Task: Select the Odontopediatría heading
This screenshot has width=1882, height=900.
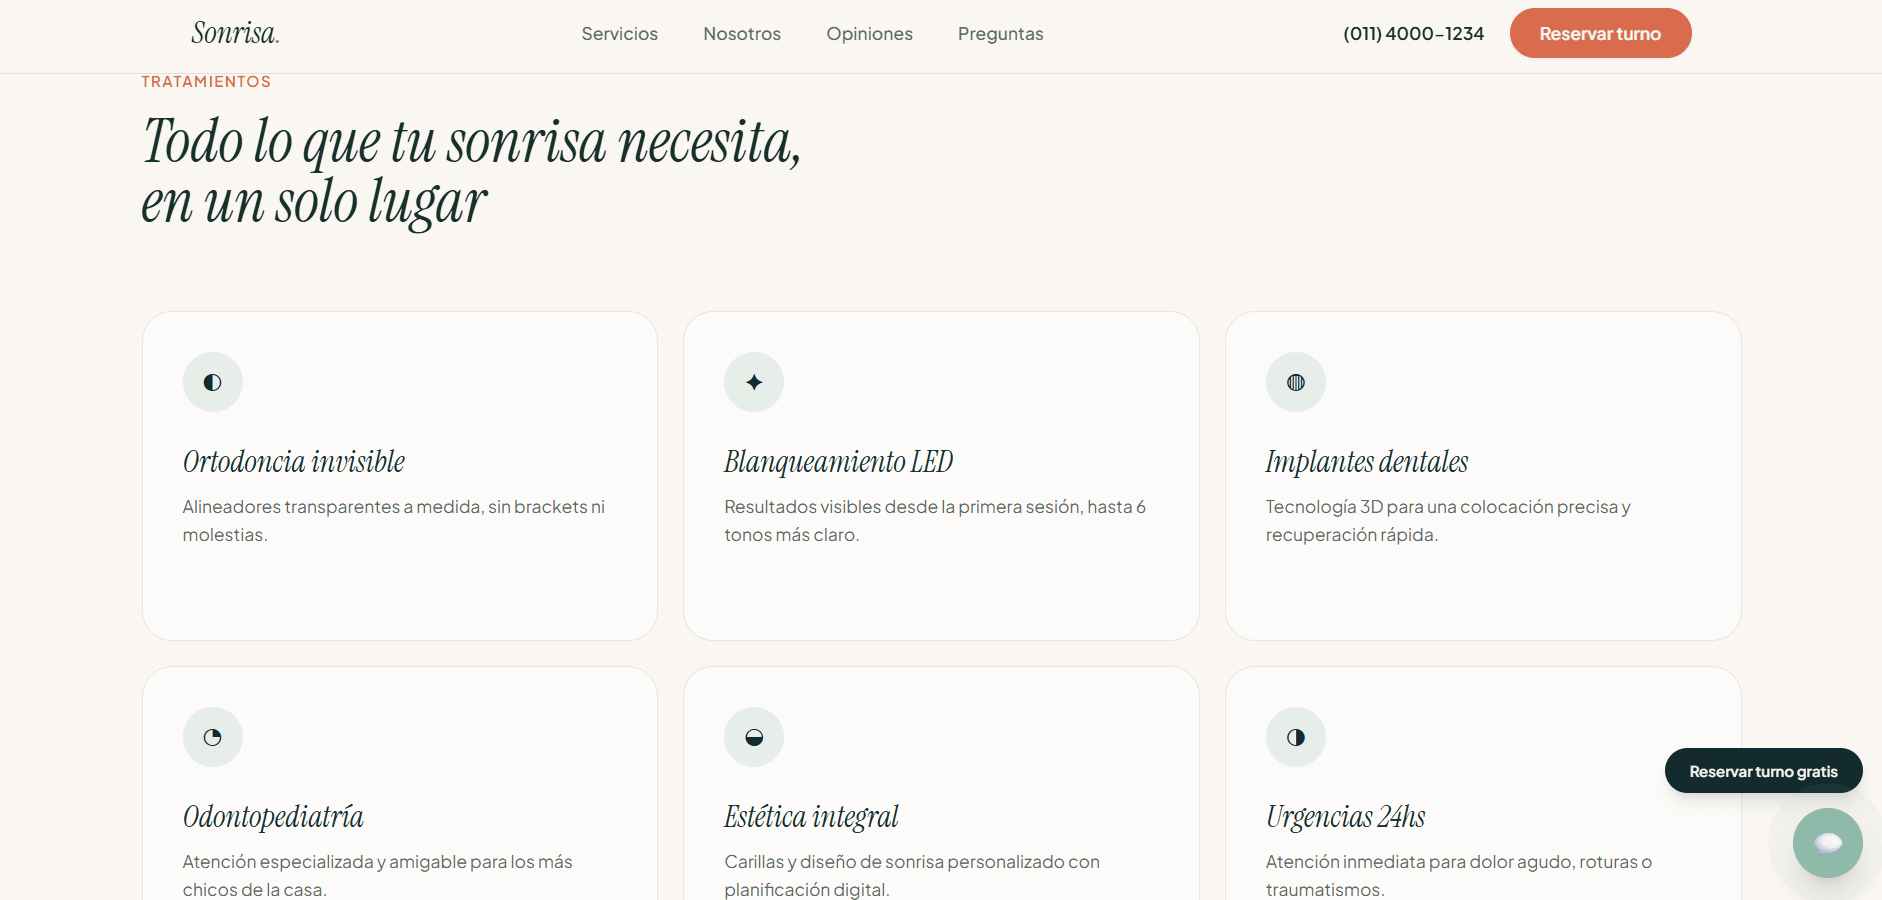Action: point(273,817)
